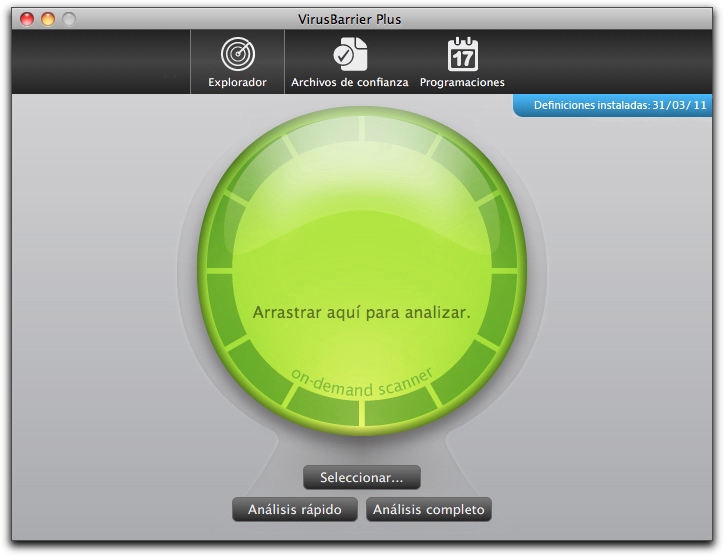Click the VirusBarrier Plus window title
The height and width of the screenshot is (556, 724).
(x=350, y=19)
